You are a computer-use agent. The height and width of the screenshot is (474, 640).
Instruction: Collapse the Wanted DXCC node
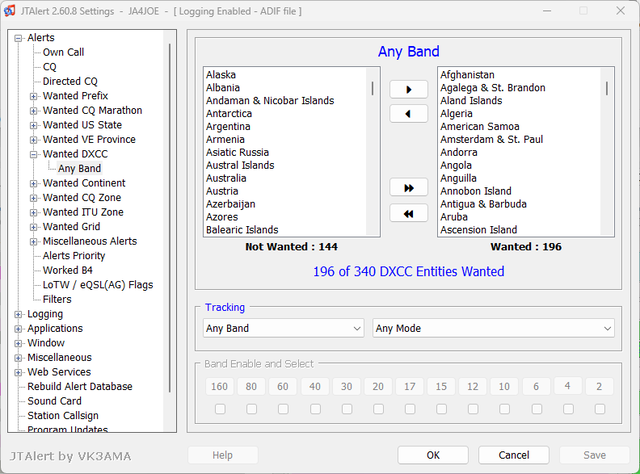click(x=33, y=154)
